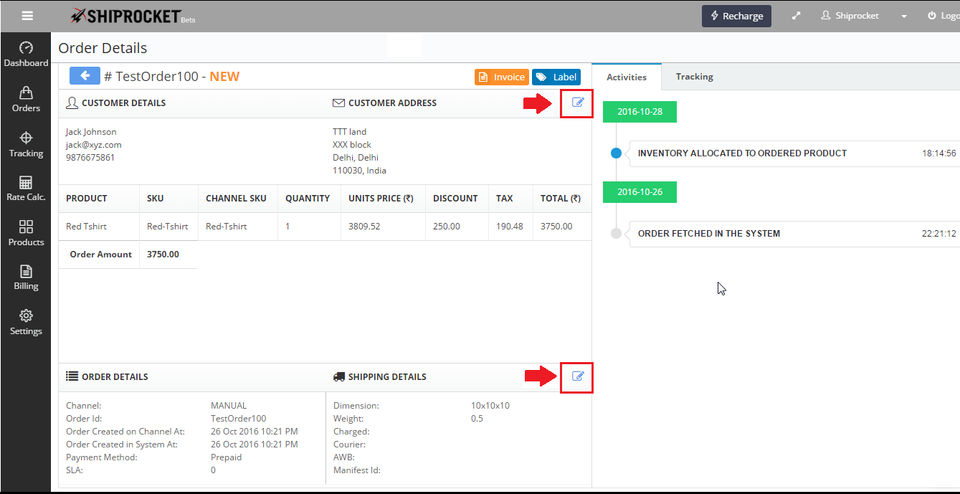This screenshot has height=494, width=960.
Task: Expand the account dropdown arrow
Action: tap(904, 17)
